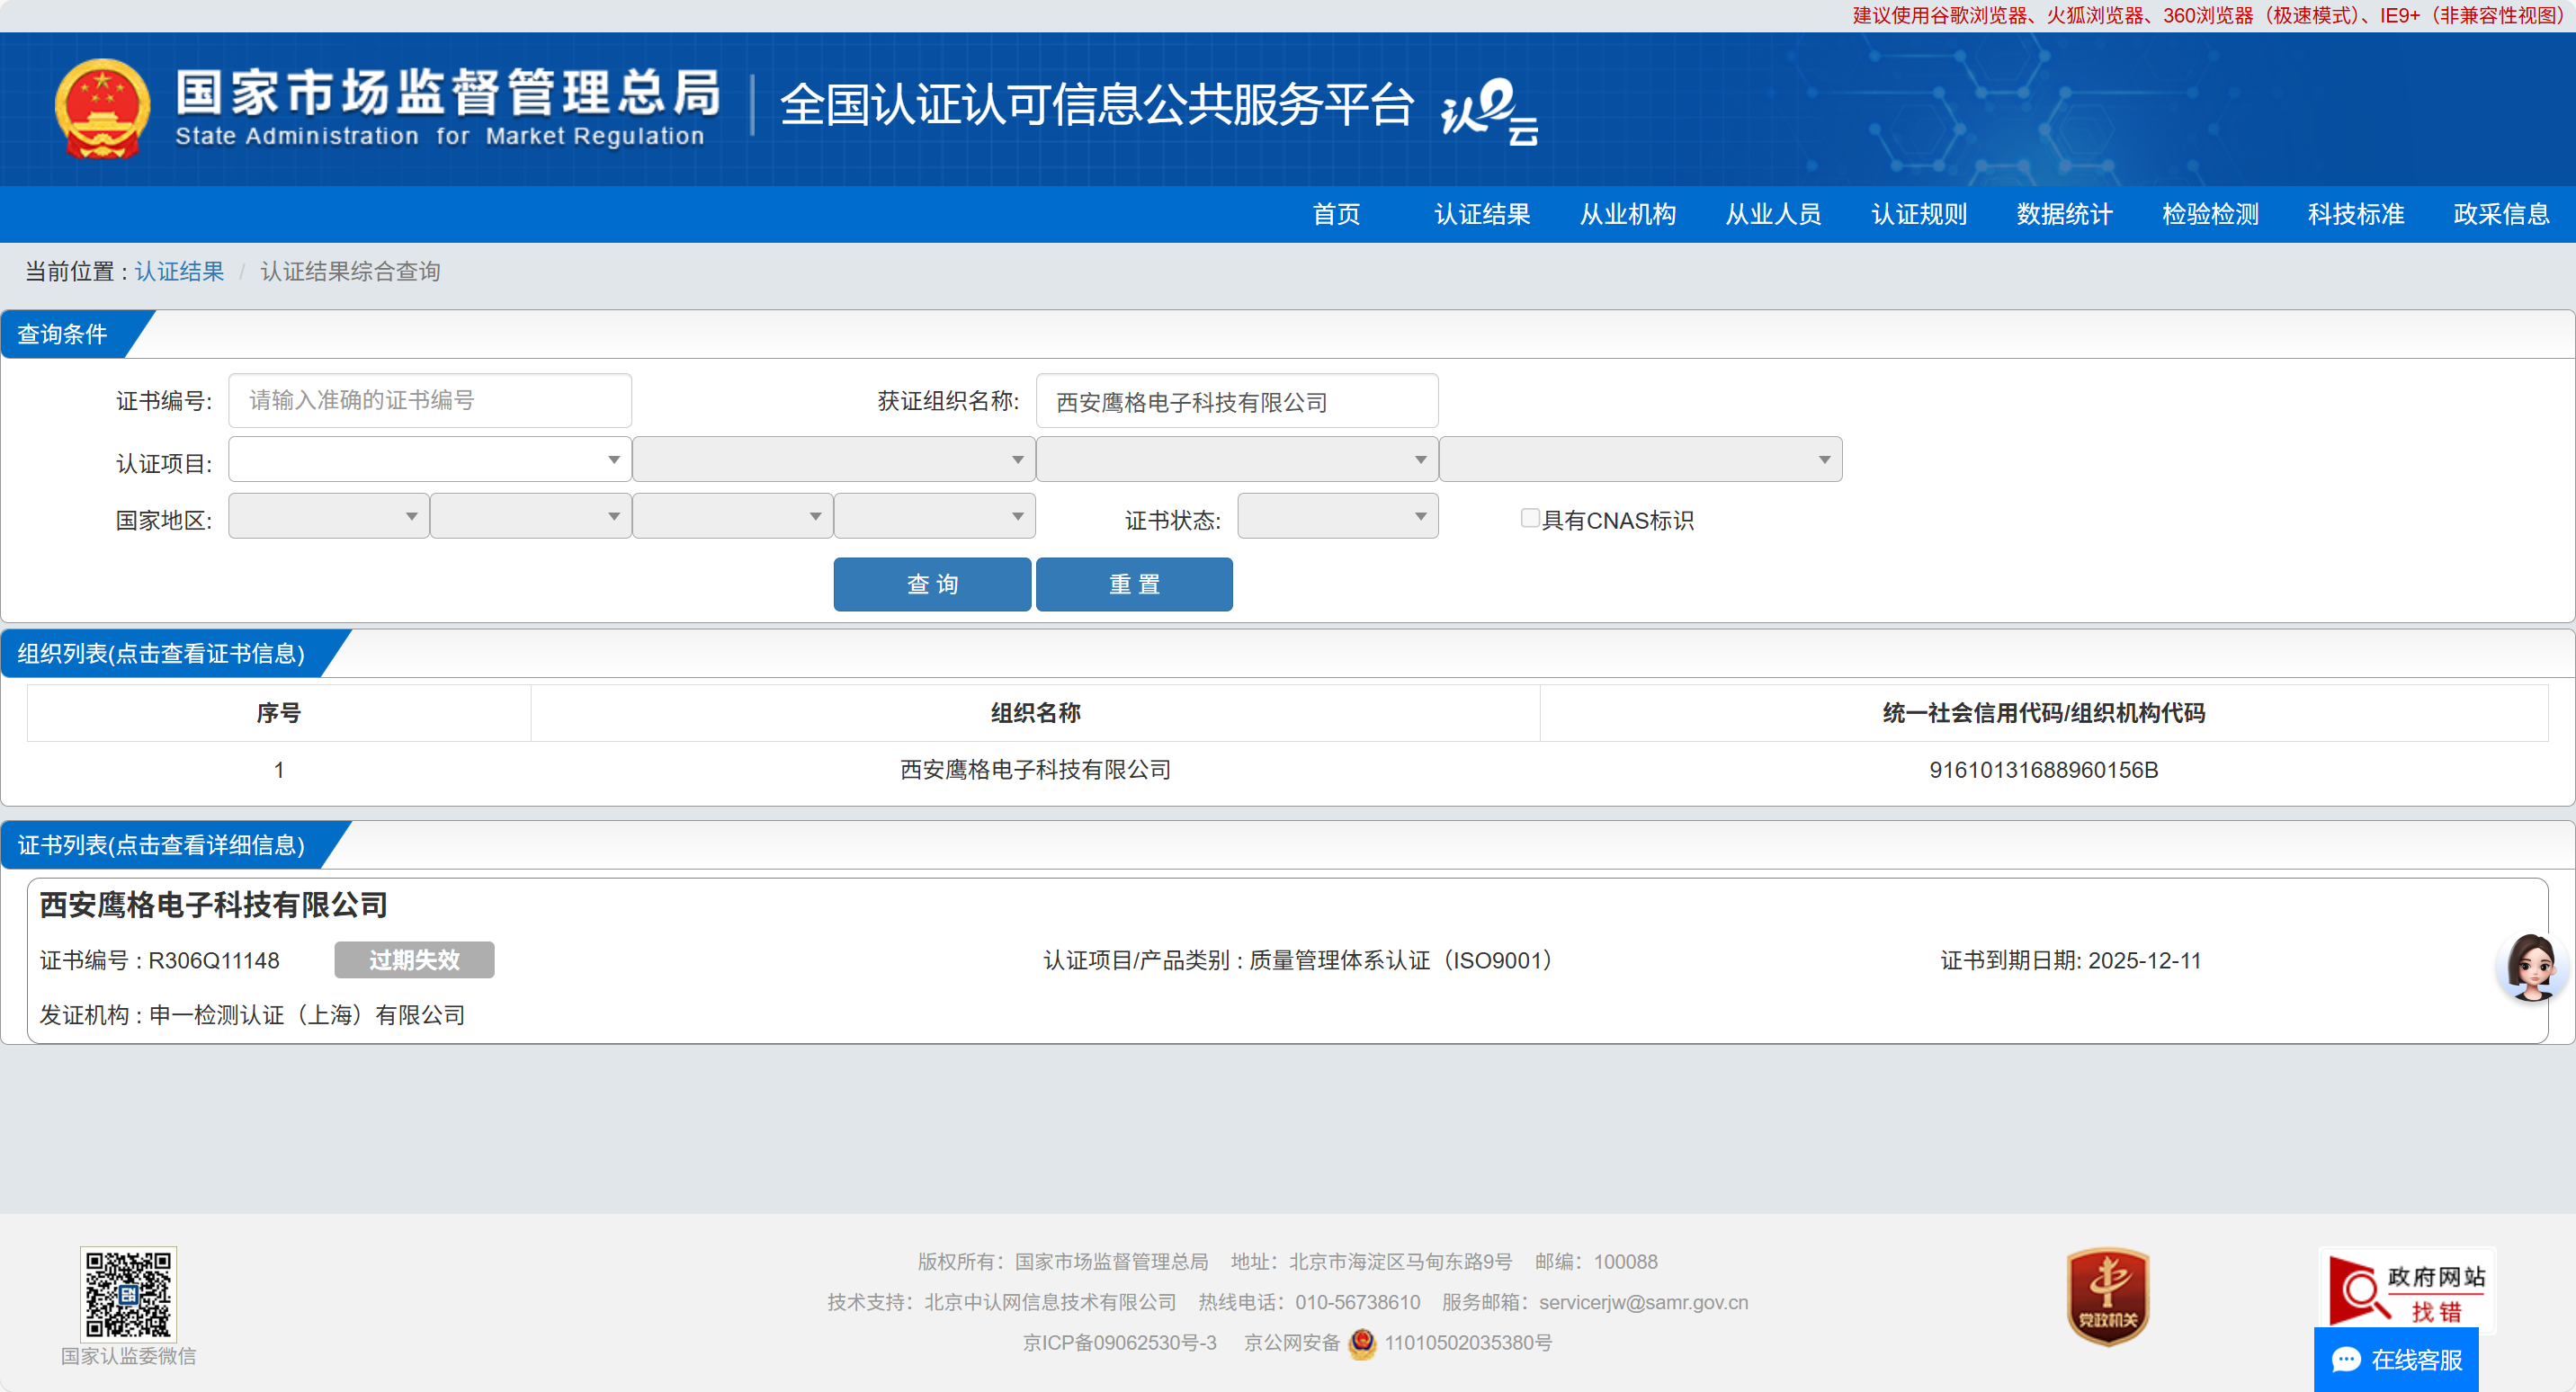Open the second 认证项目 dropdown
2576x1392 pixels.
[x=833, y=459]
